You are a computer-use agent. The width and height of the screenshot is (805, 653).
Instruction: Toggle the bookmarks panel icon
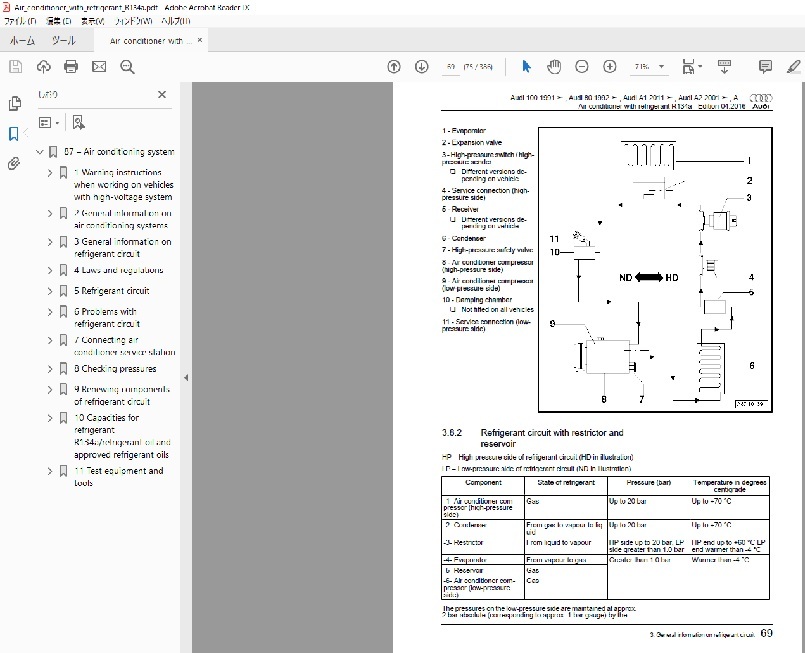14,134
